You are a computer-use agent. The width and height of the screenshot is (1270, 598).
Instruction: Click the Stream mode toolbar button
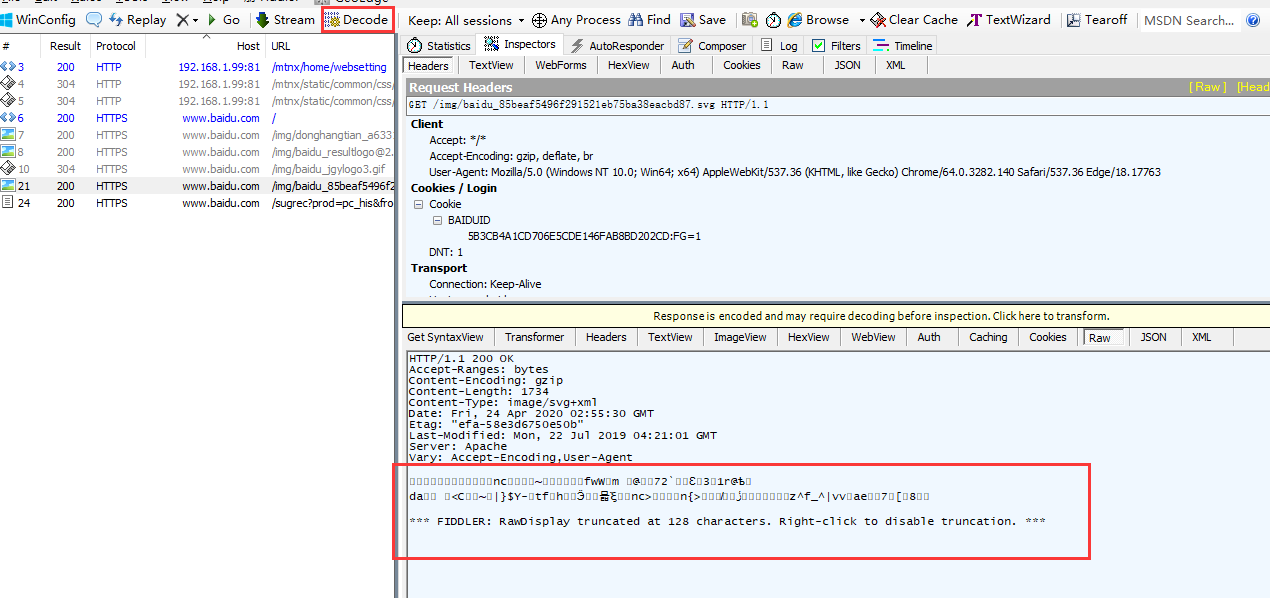[285, 20]
